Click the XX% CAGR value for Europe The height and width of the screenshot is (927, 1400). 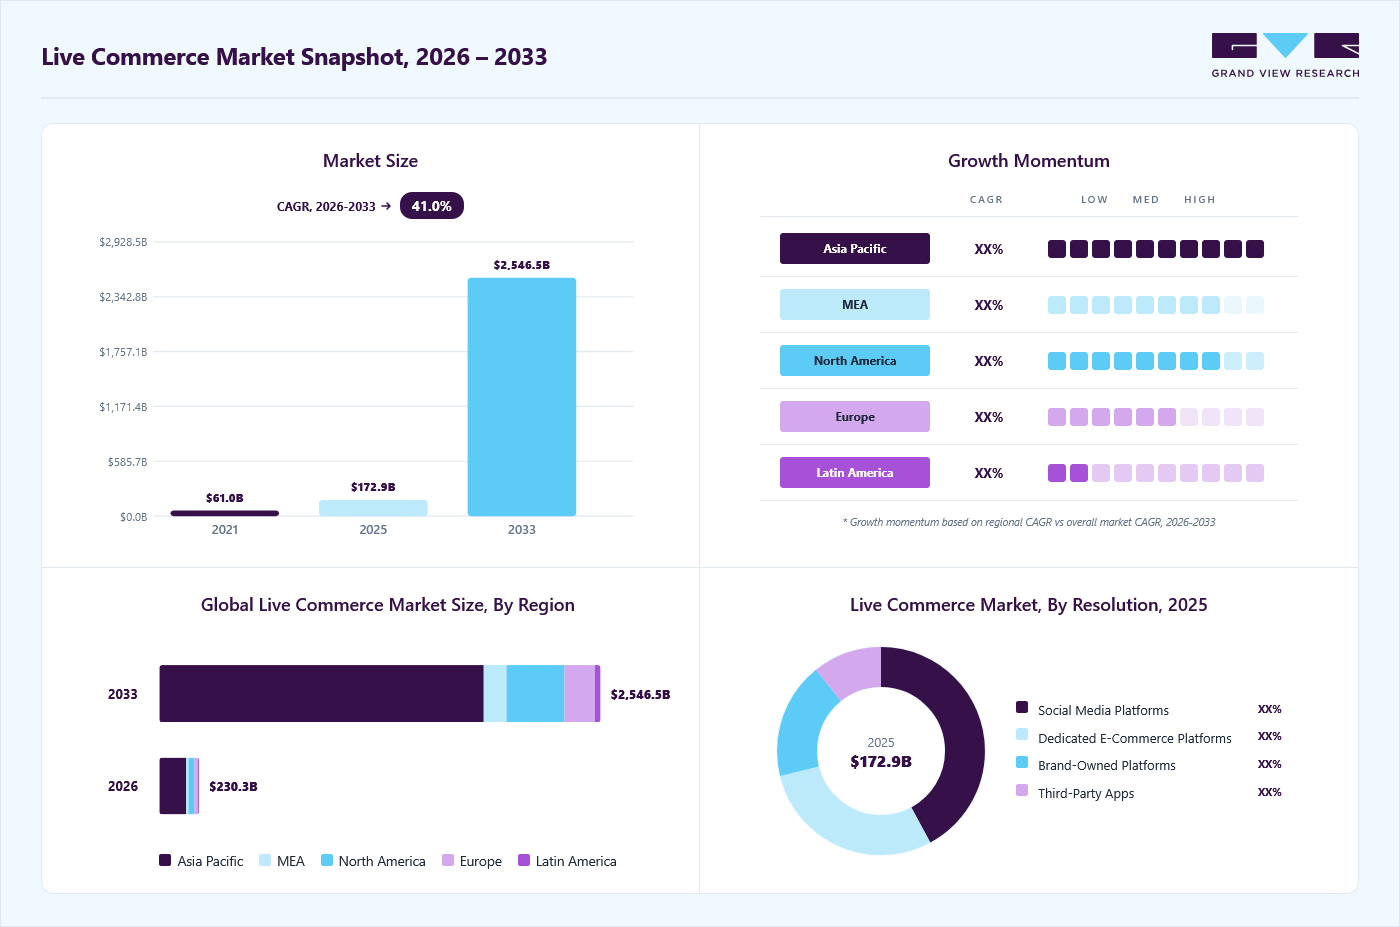989,417
